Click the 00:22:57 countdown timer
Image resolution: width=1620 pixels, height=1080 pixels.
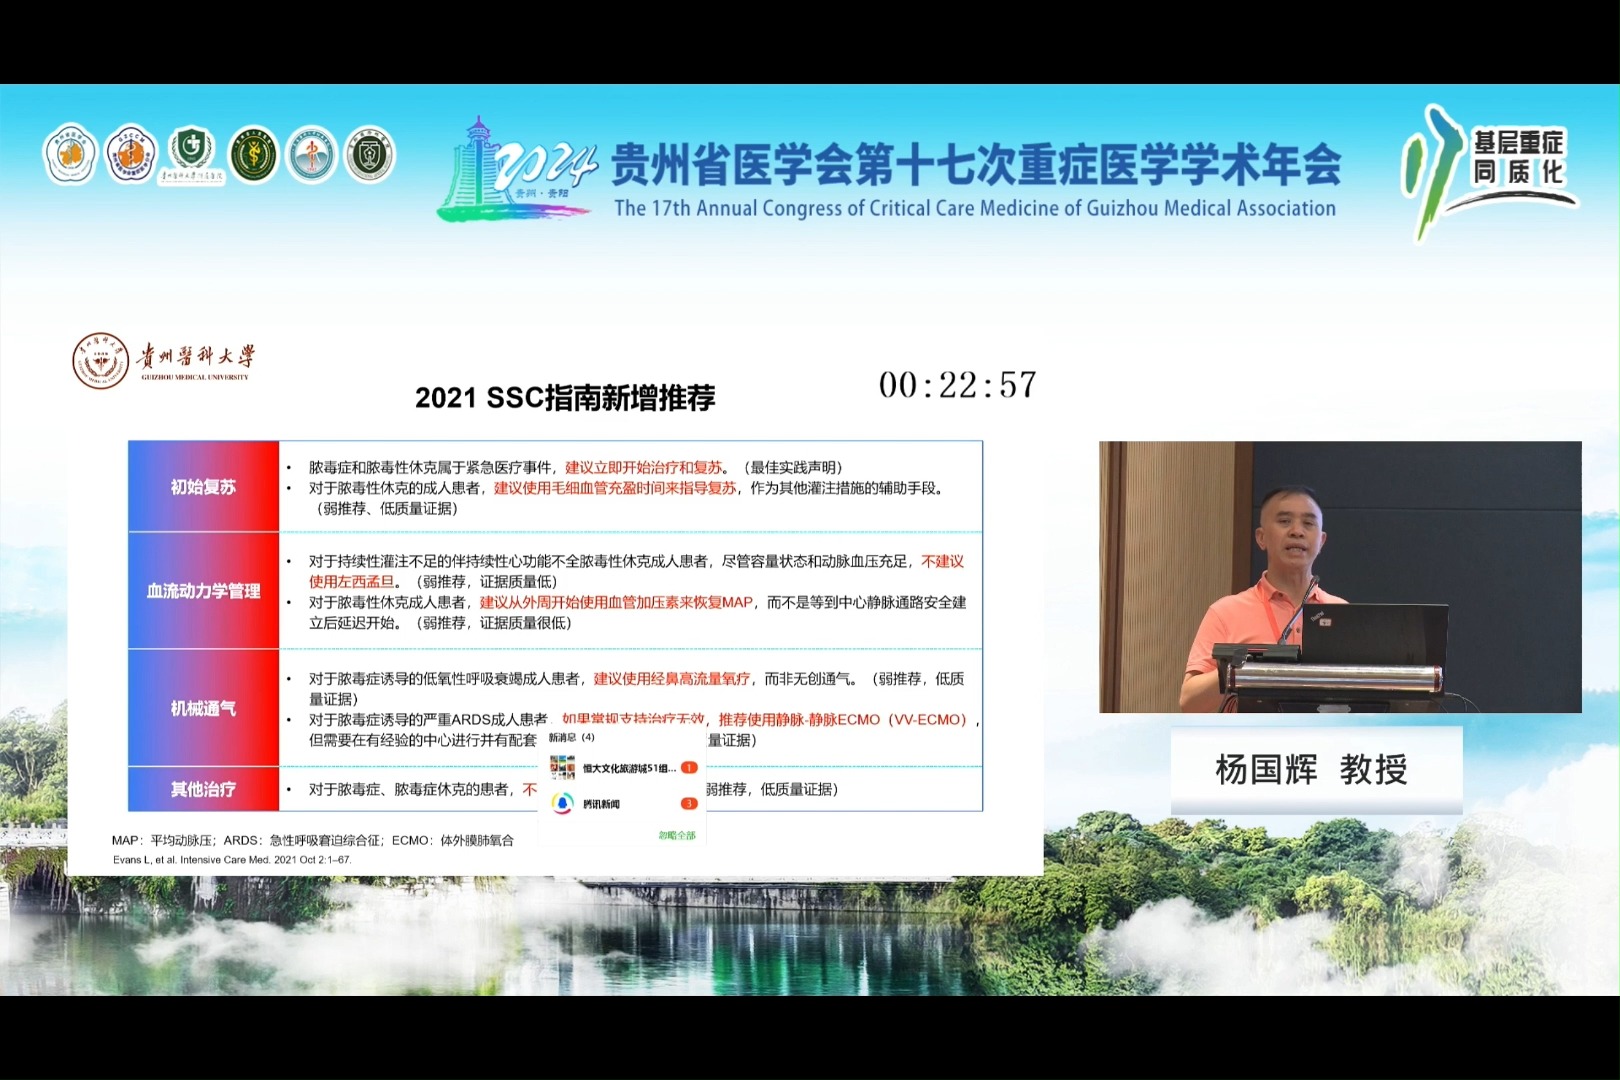(x=957, y=385)
